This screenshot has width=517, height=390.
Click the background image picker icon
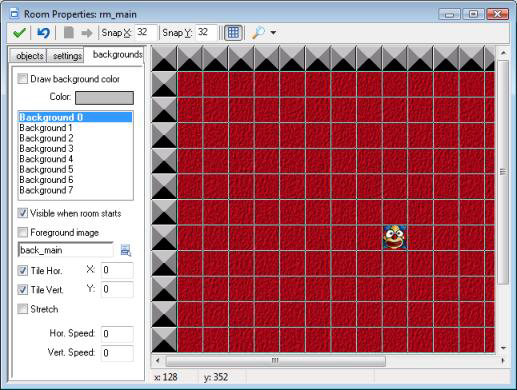click(126, 250)
